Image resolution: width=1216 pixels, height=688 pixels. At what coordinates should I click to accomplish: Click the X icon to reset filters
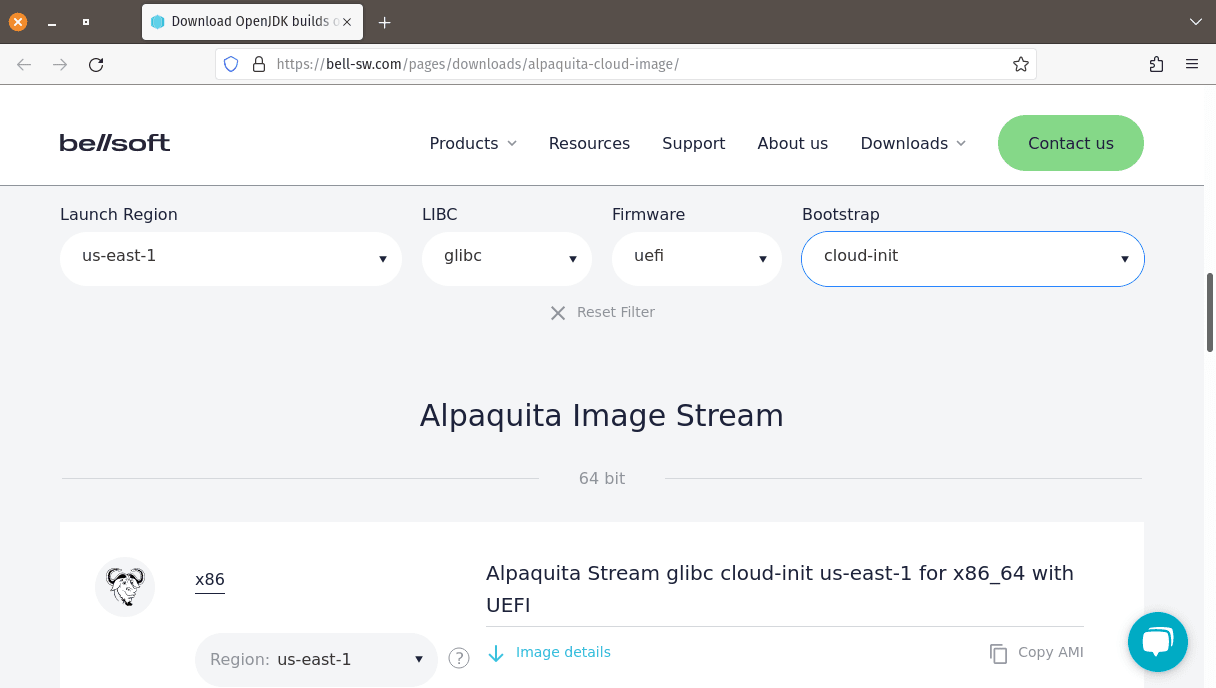coord(558,312)
